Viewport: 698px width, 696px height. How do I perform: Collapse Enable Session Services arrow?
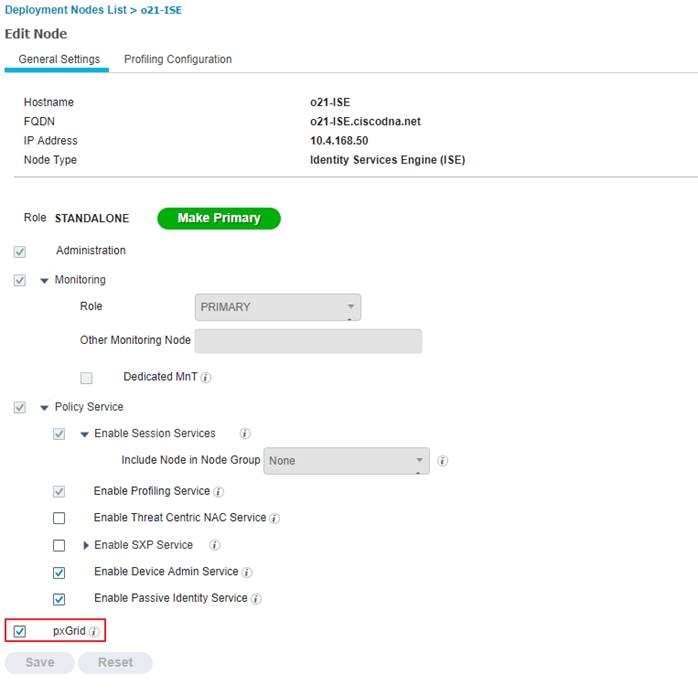pos(85,434)
